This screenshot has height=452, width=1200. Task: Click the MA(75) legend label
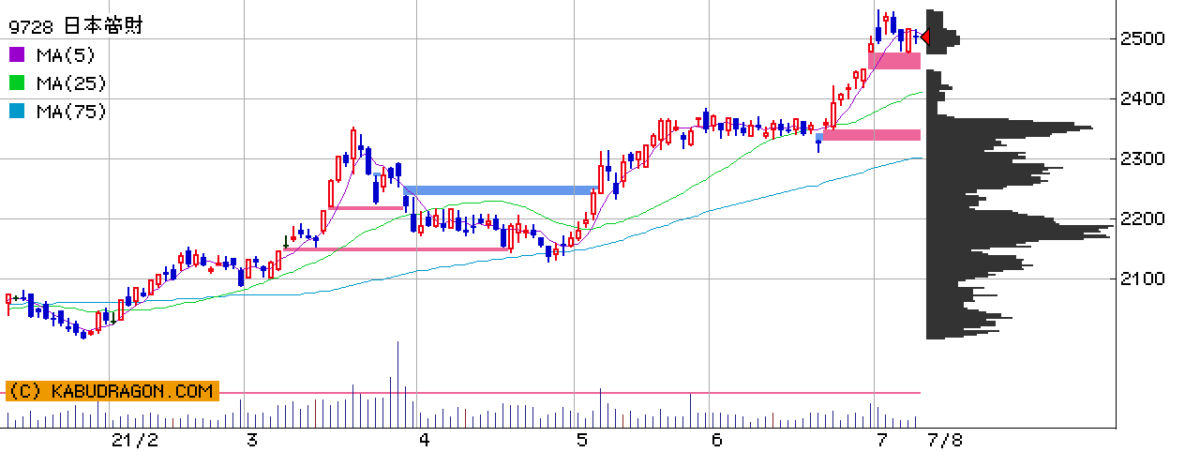point(70,111)
